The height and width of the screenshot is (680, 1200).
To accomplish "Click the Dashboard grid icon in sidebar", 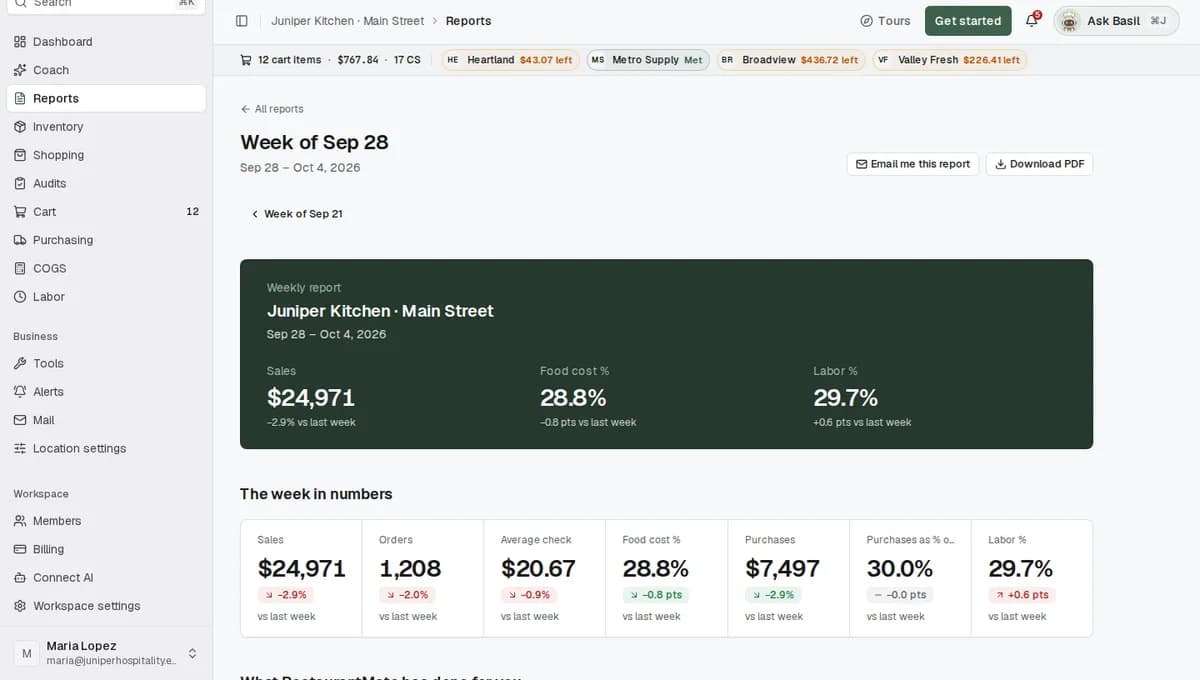I will click(x=20, y=42).
